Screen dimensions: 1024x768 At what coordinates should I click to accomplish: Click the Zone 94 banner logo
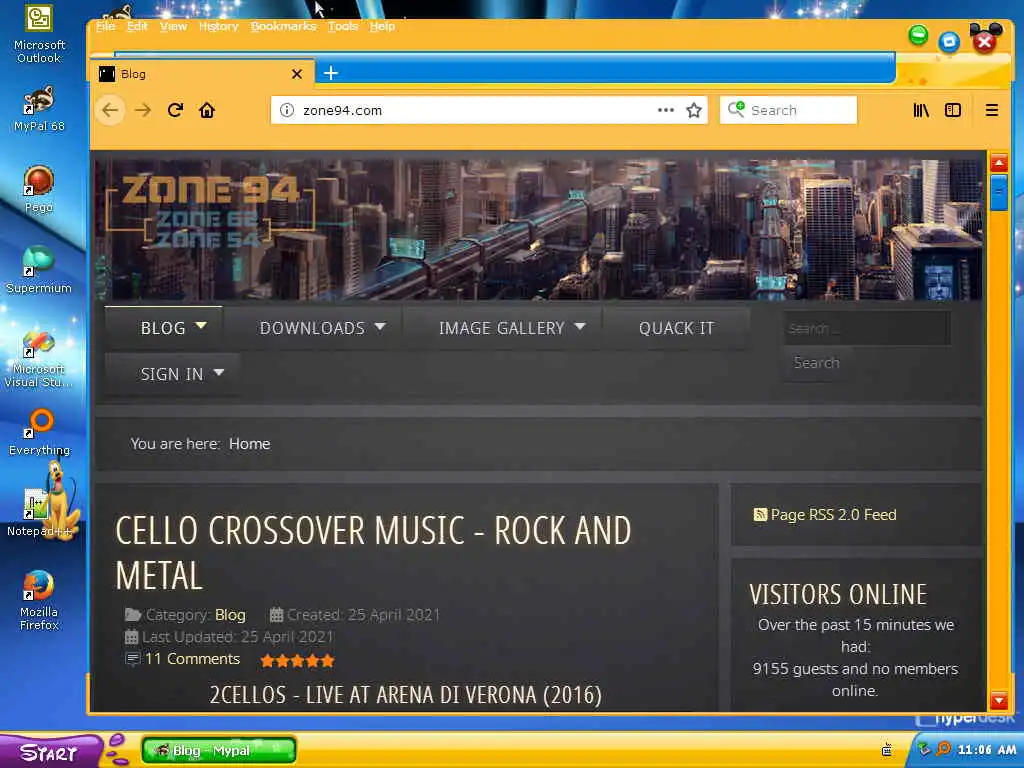point(209,211)
